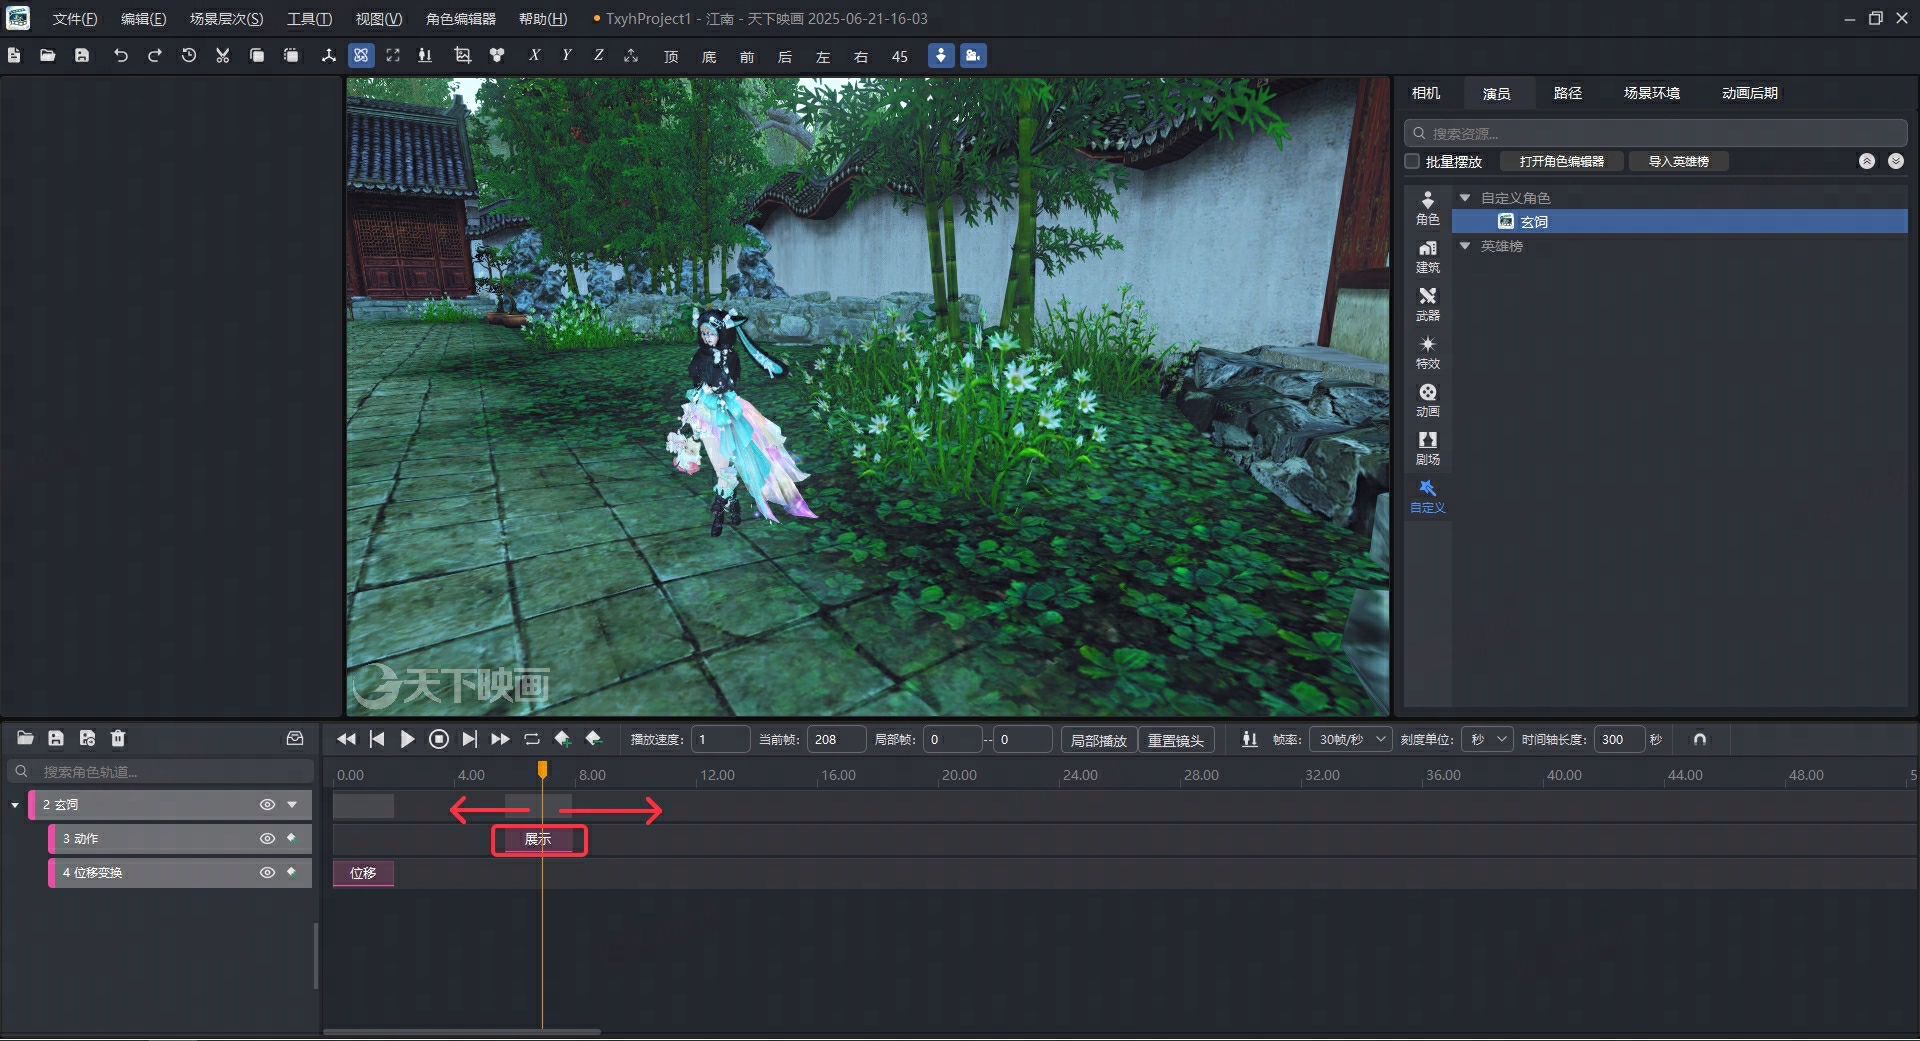The image size is (1920, 1041).
Task: Select the 武器 category icon
Action: pos(1428,304)
